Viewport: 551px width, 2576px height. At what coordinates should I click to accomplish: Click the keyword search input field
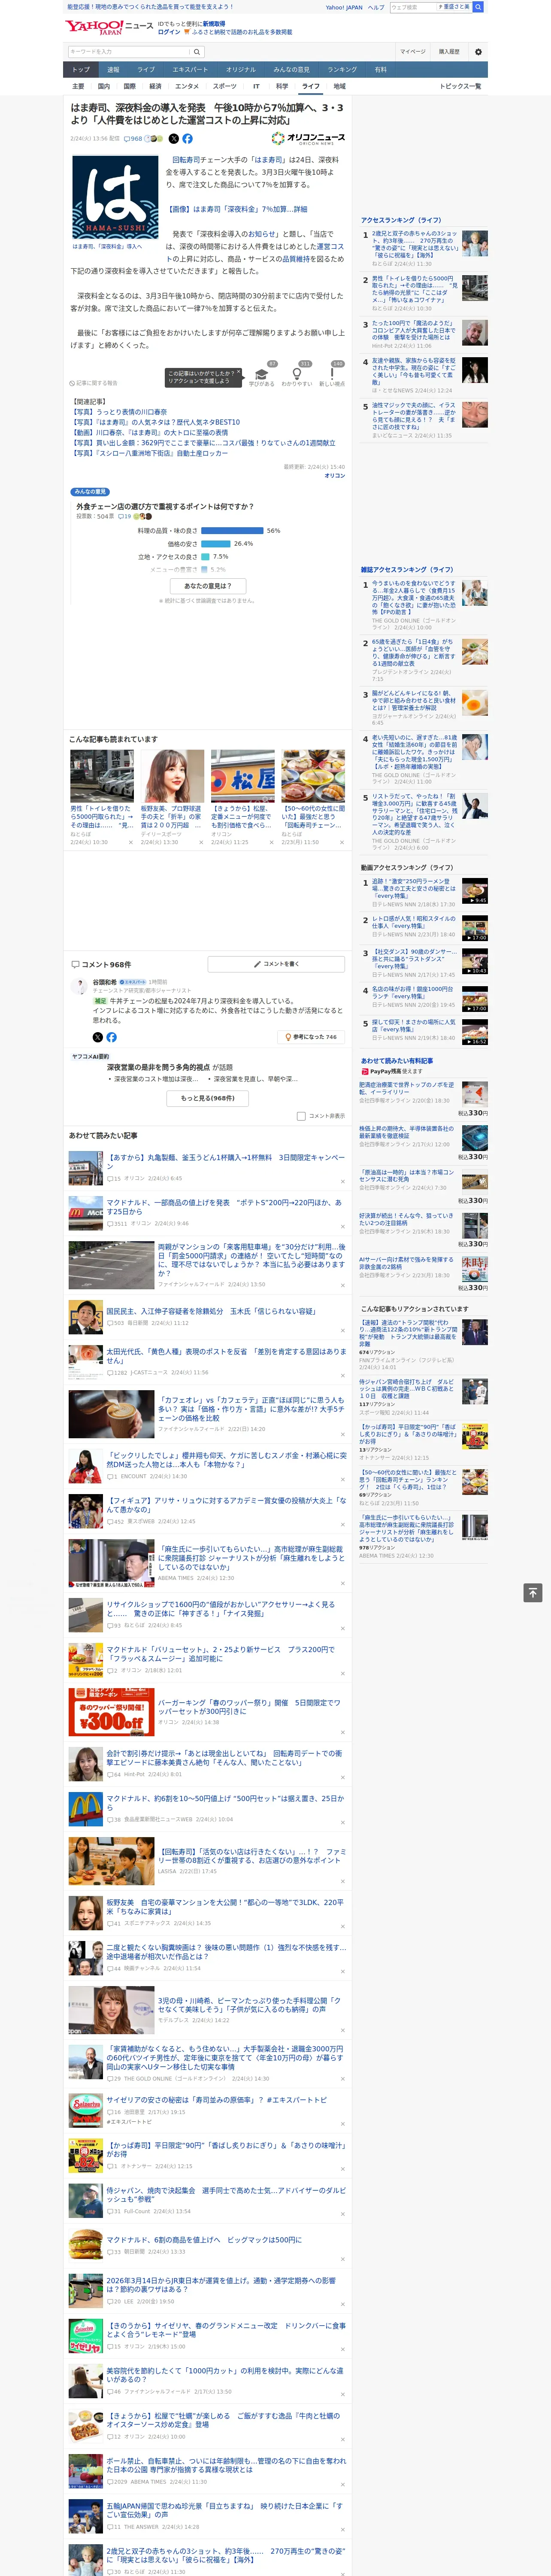[x=129, y=52]
